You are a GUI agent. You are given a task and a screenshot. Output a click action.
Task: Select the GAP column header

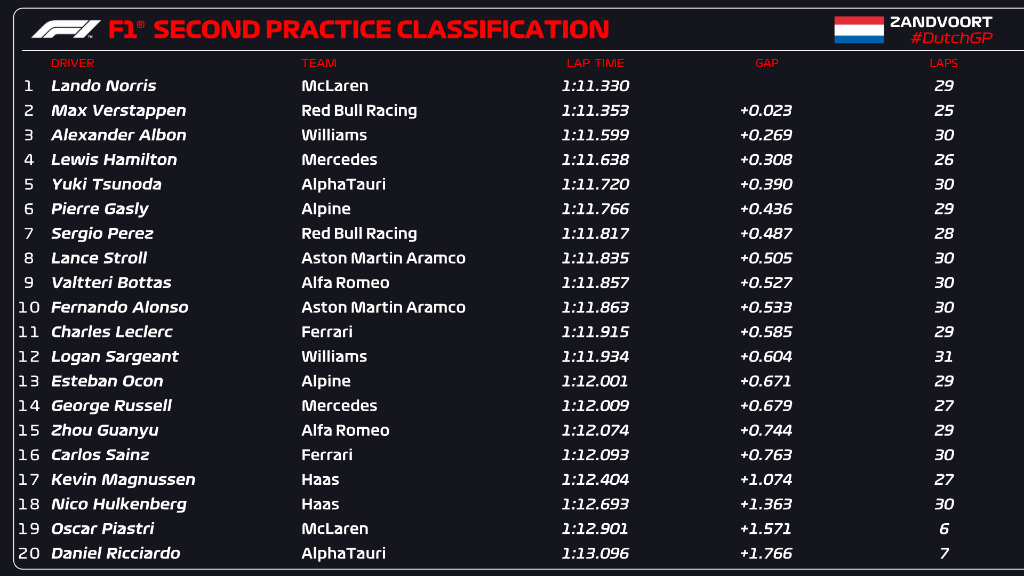(767, 63)
